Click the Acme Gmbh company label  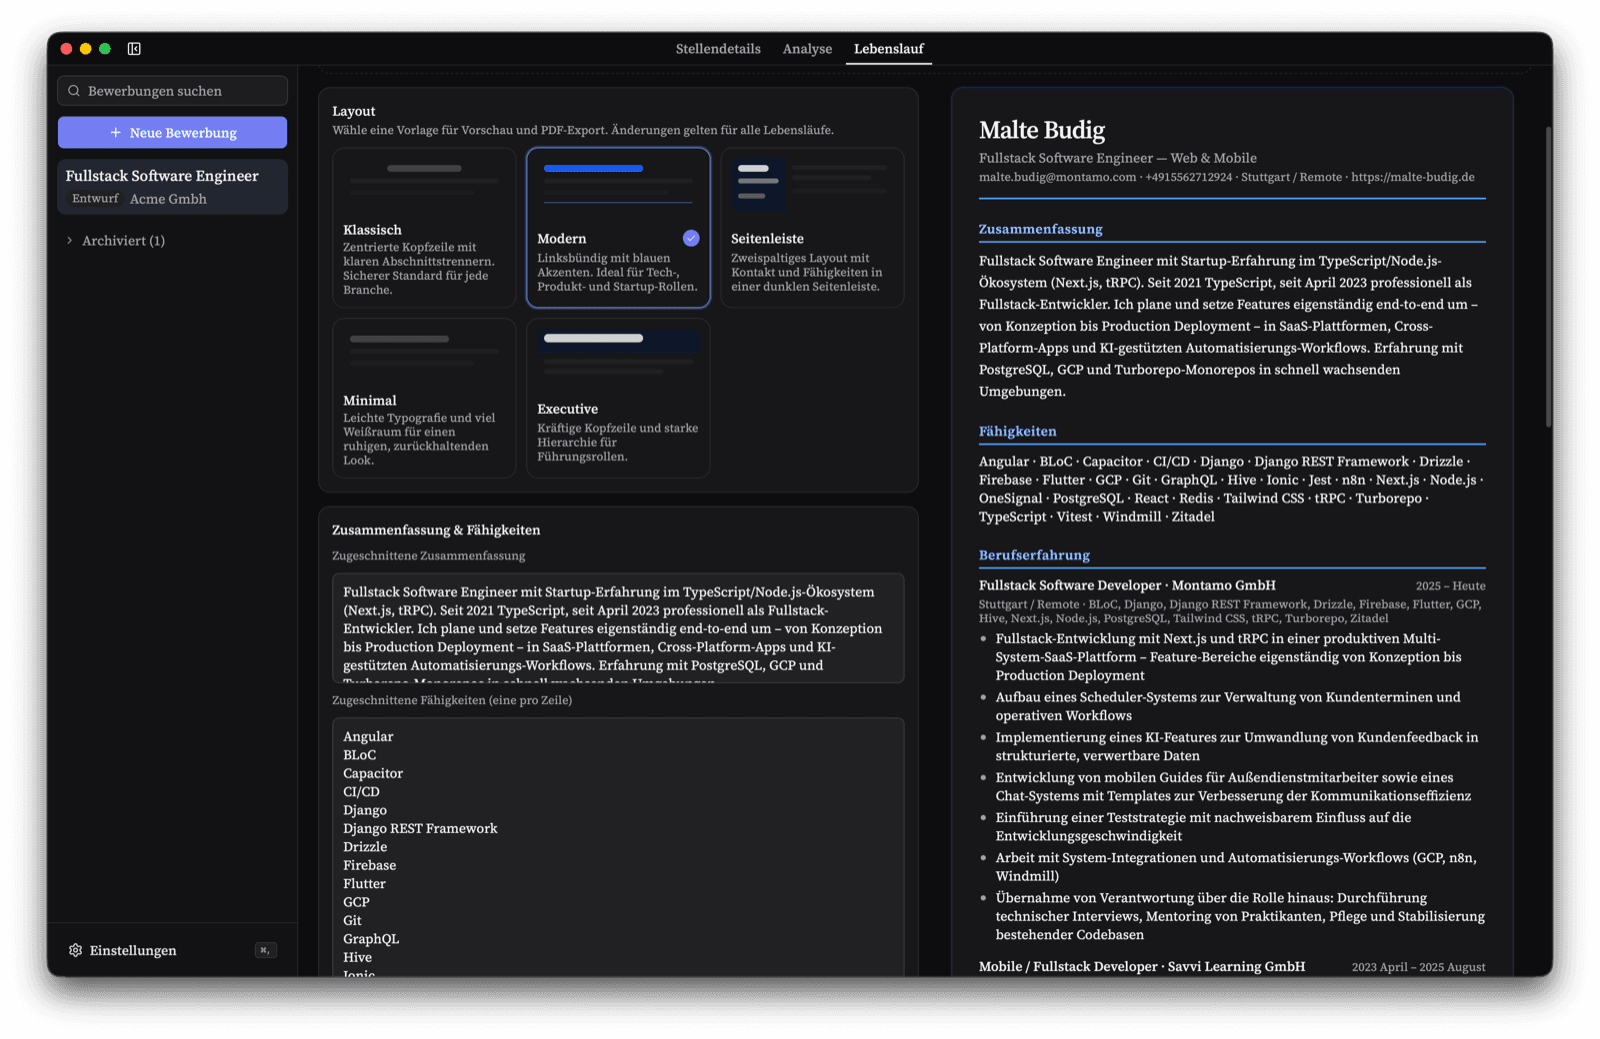(168, 199)
